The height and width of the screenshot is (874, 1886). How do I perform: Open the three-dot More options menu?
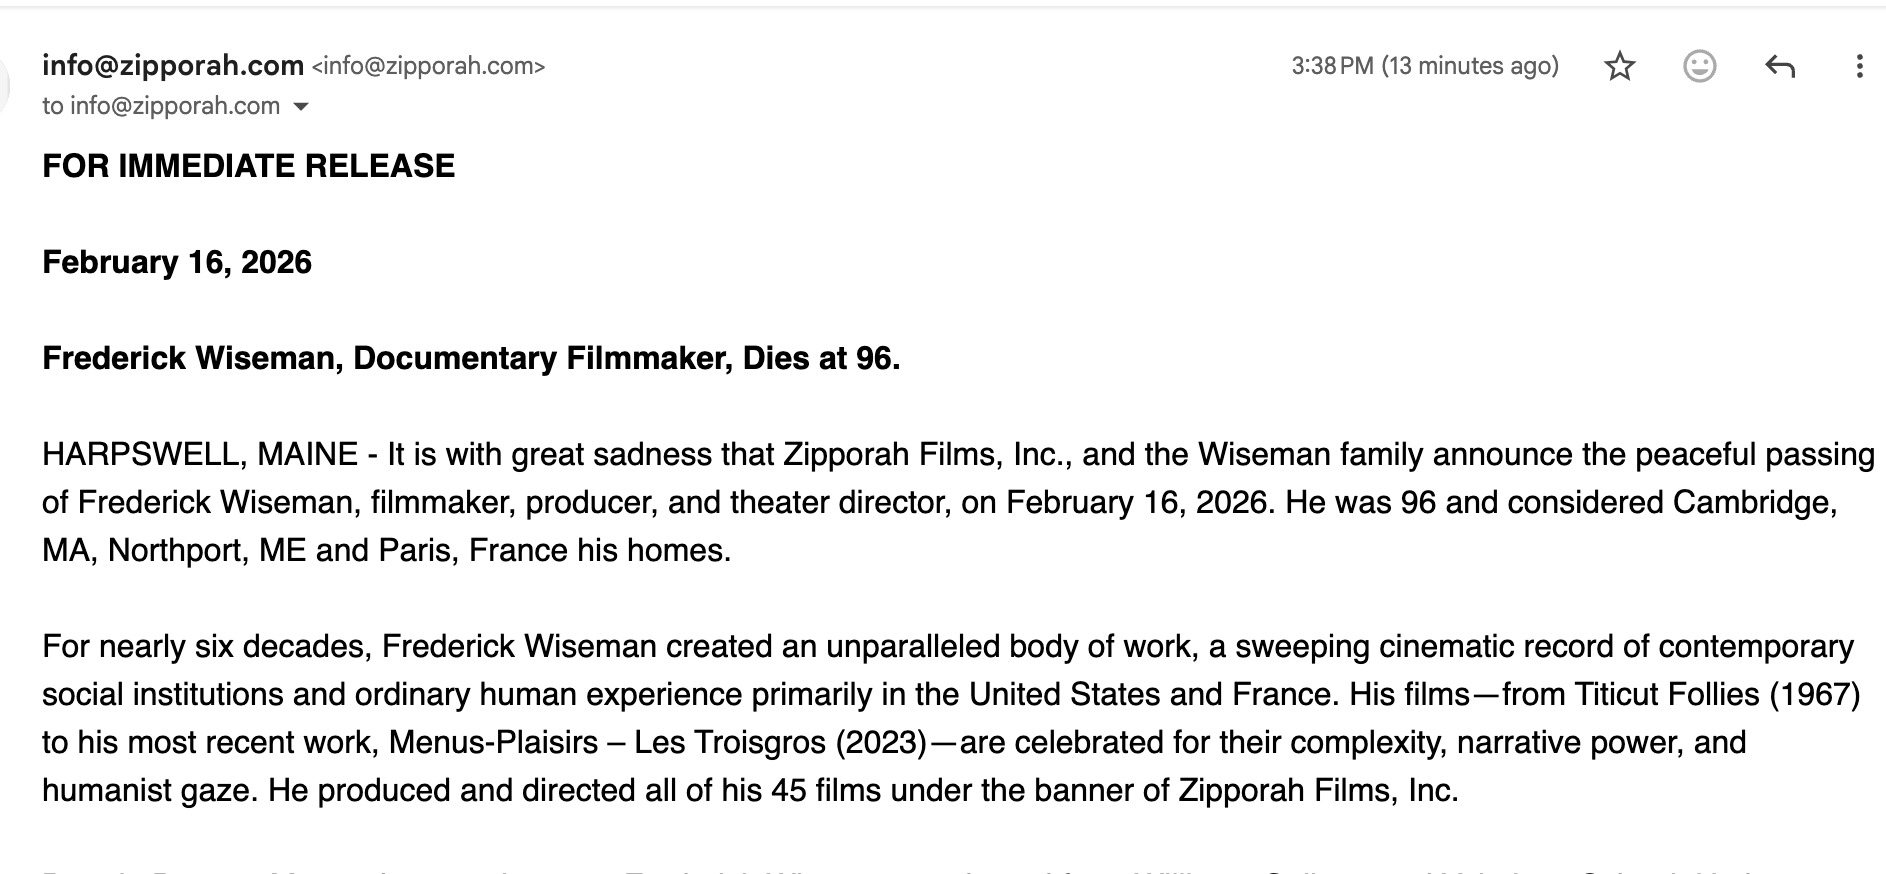tap(1859, 67)
